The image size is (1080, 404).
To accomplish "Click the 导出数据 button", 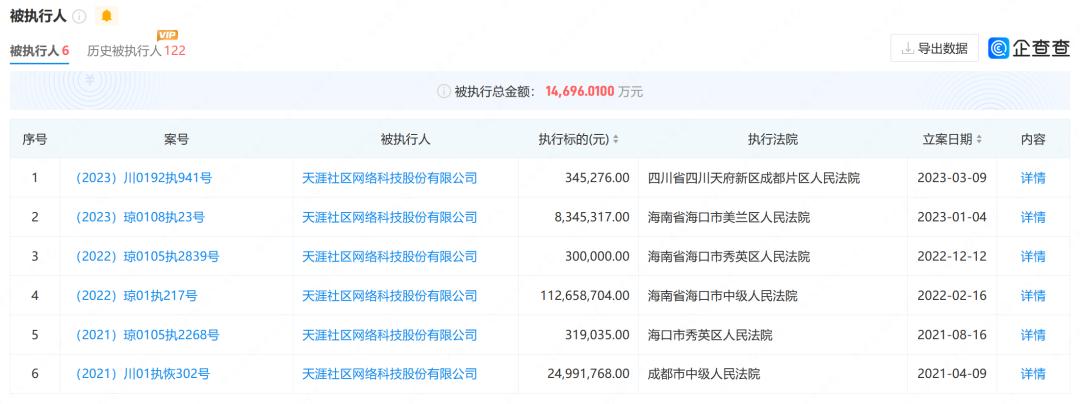I will tap(935, 49).
